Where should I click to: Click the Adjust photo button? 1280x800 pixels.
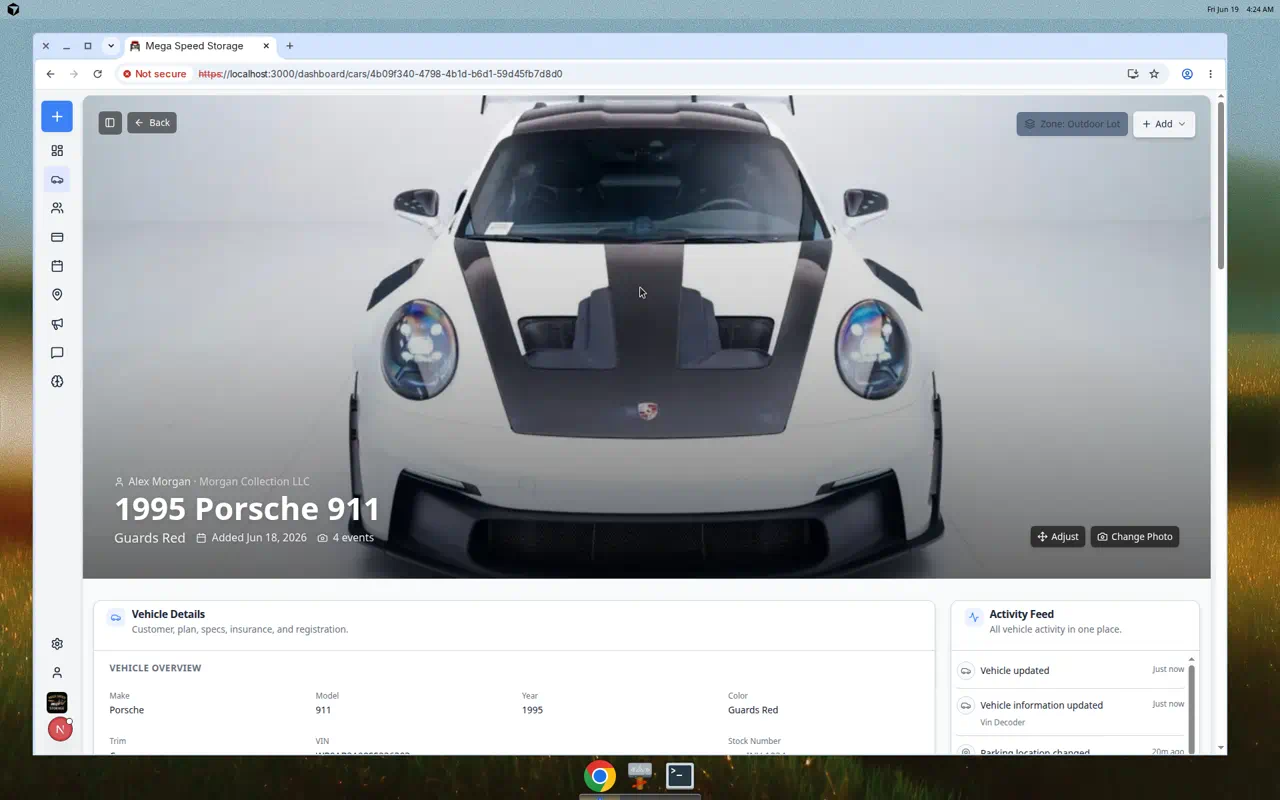pos(1058,537)
